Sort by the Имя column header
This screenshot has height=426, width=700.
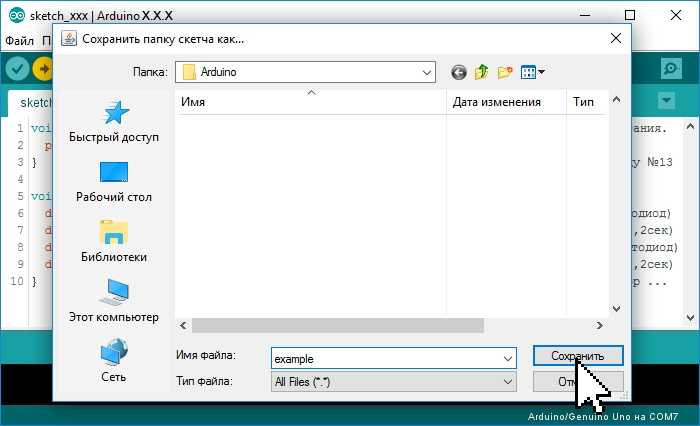[x=311, y=102]
